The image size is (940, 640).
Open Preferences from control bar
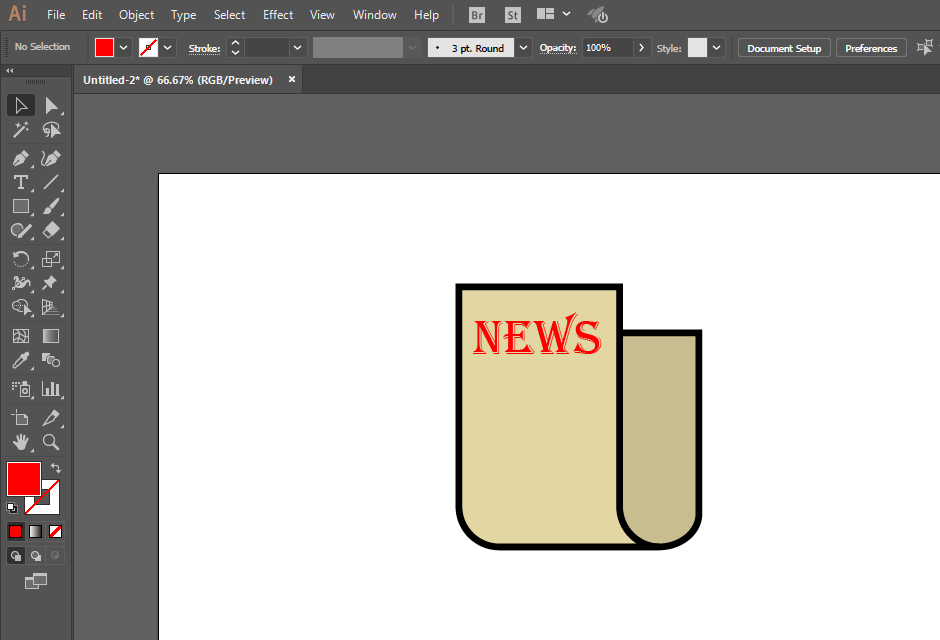click(x=871, y=48)
